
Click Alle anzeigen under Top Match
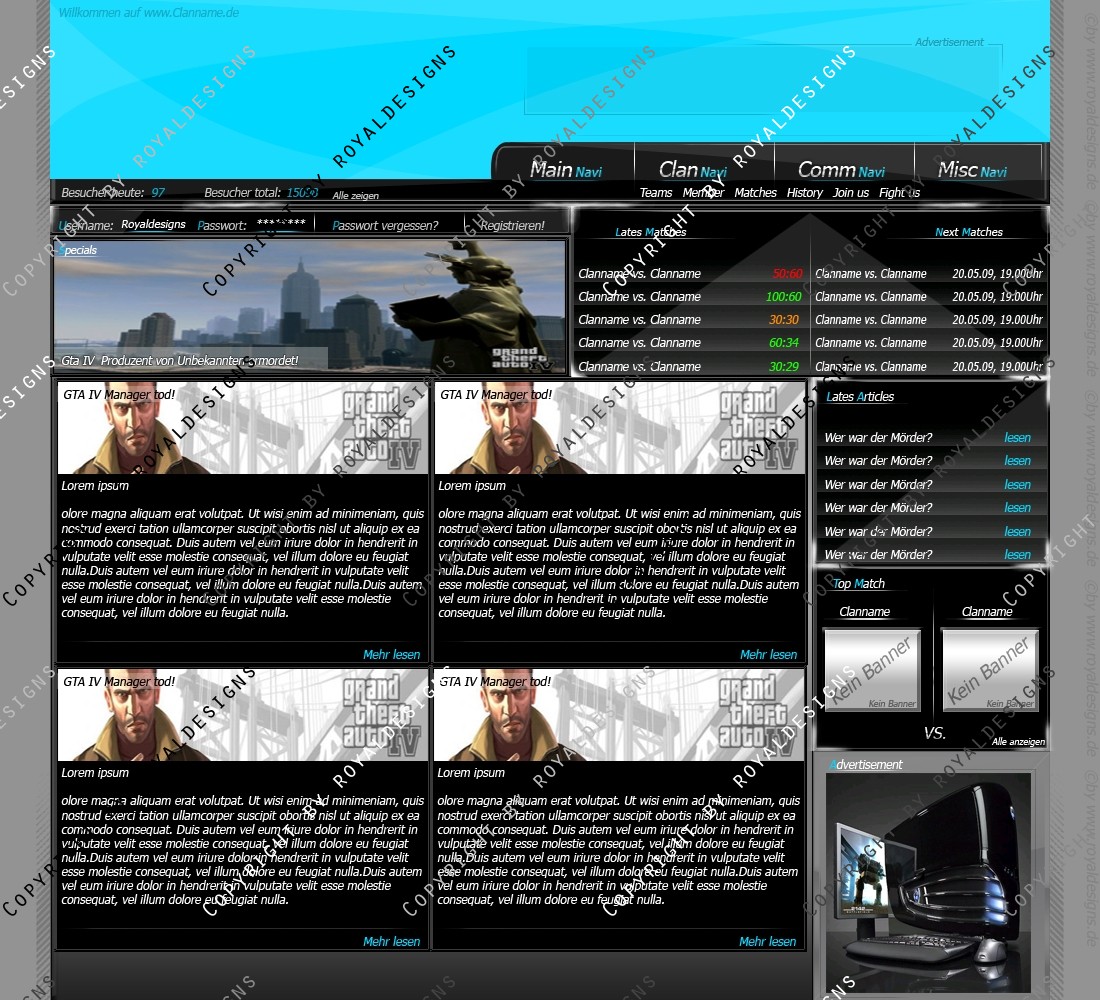click(x=1018, y=742)
